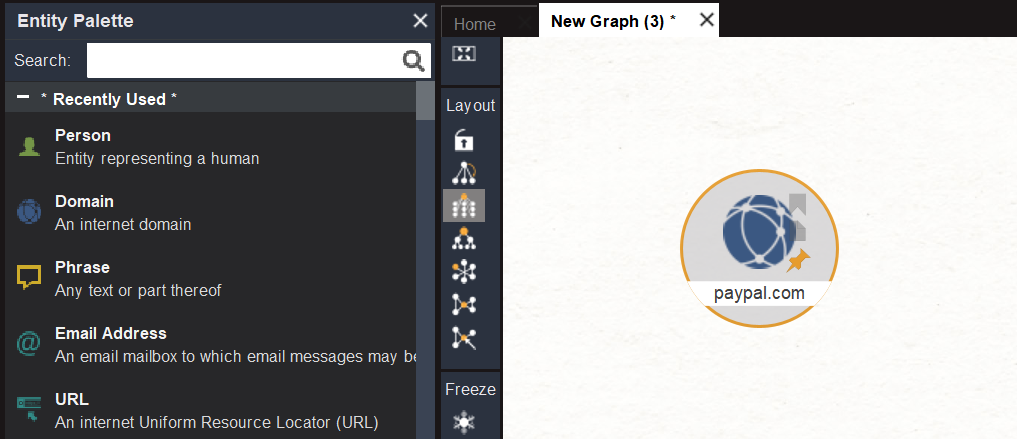
Task: Select the Person entity icon
Action: pos(29,147)
